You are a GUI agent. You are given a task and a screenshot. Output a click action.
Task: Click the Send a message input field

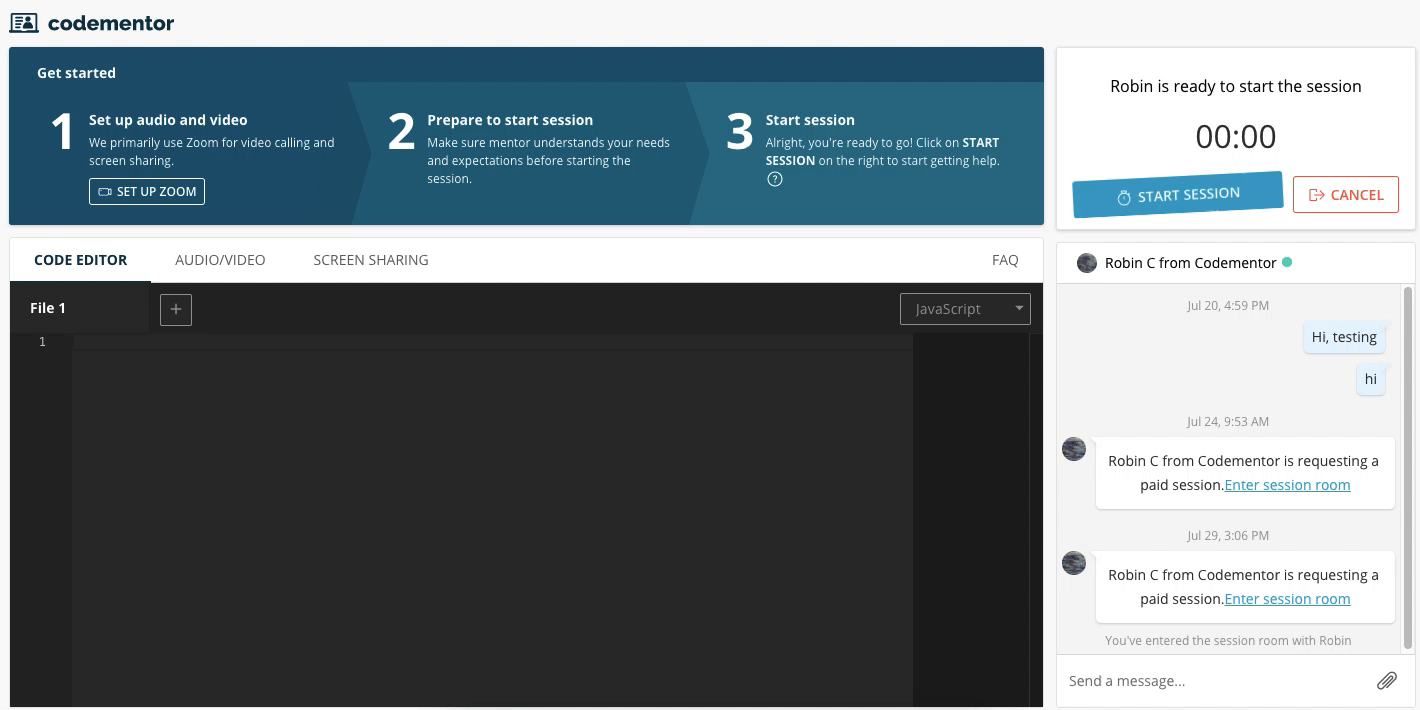1215,681
